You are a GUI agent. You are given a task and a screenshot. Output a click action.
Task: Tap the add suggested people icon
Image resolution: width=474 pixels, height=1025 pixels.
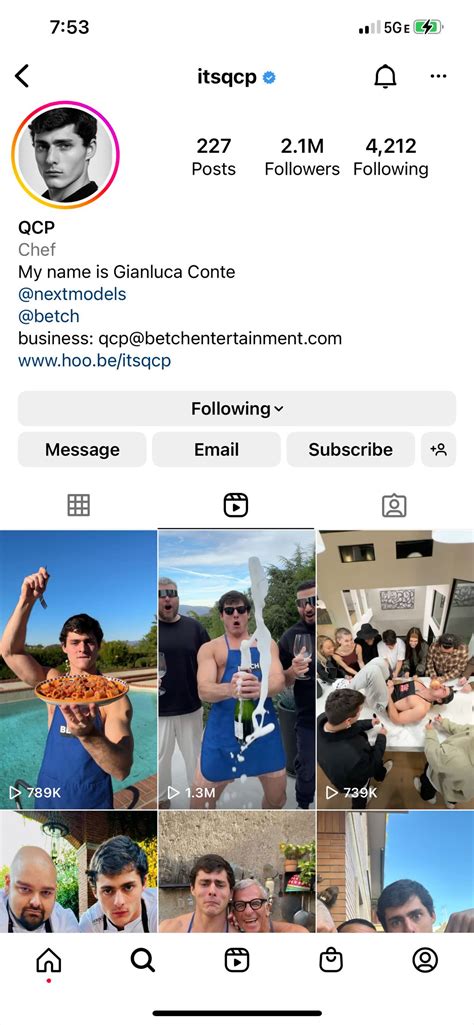point(438,449)
